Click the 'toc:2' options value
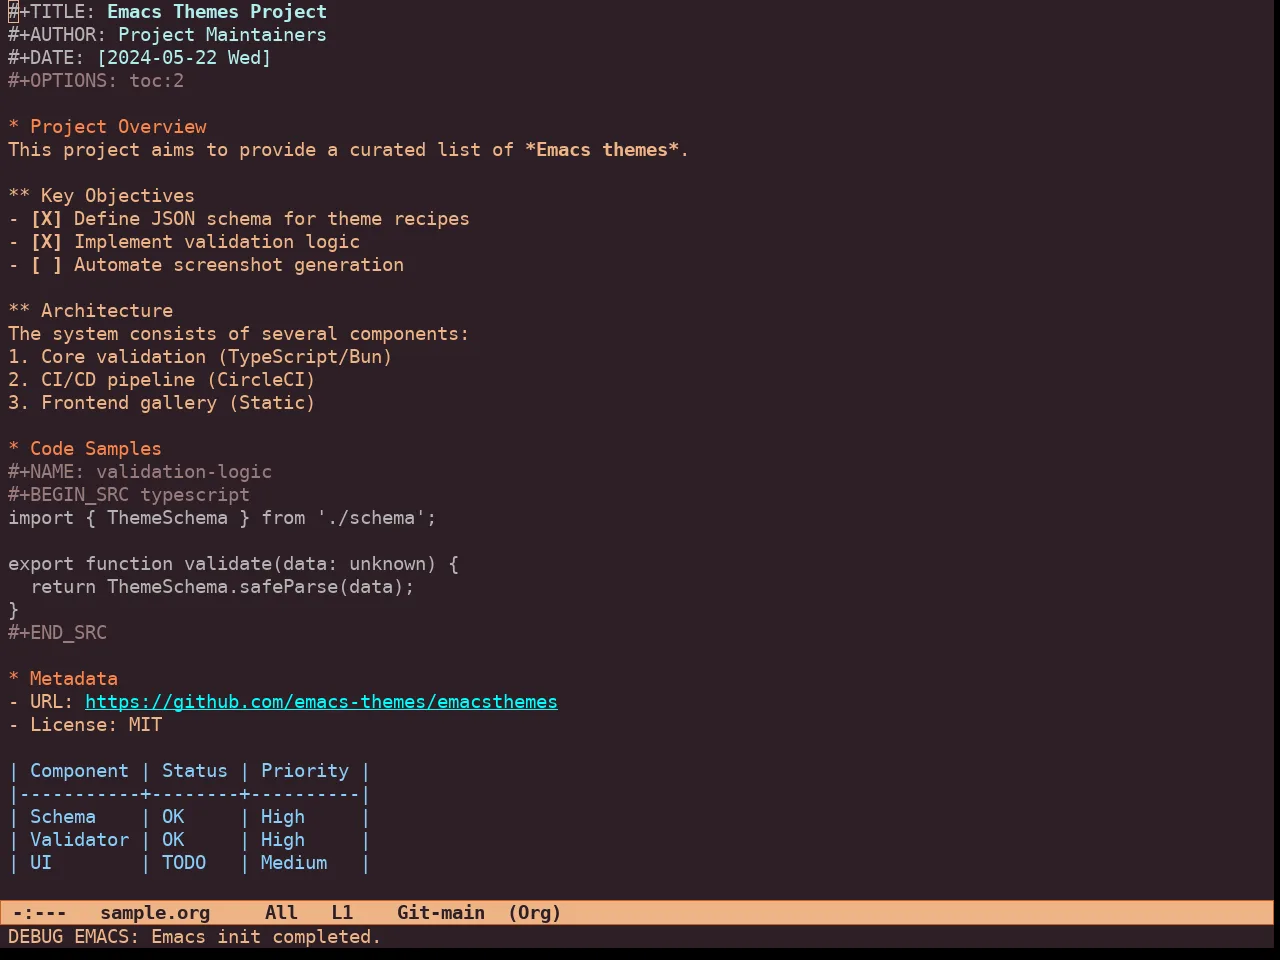 click(x=156, y=81)
